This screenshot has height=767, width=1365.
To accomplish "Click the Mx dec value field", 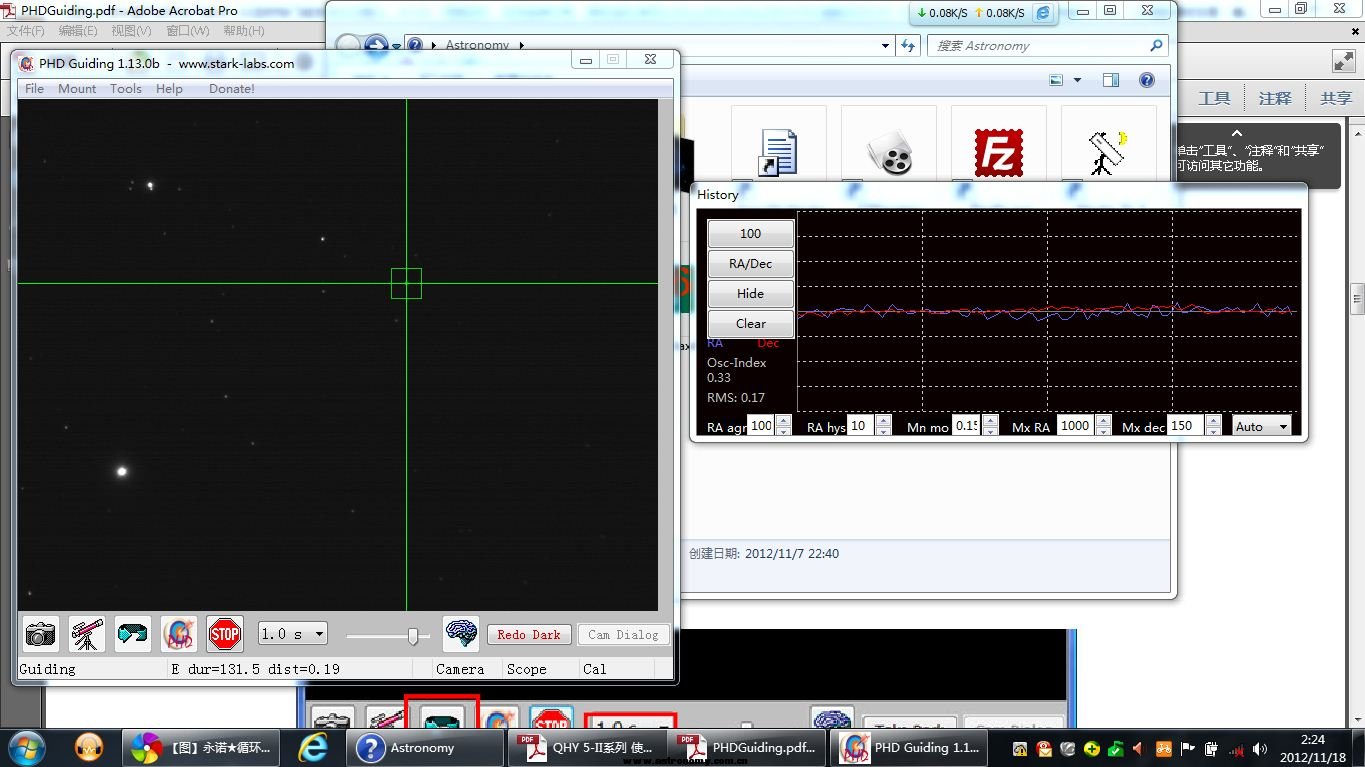I will (x=1186, y=426).
